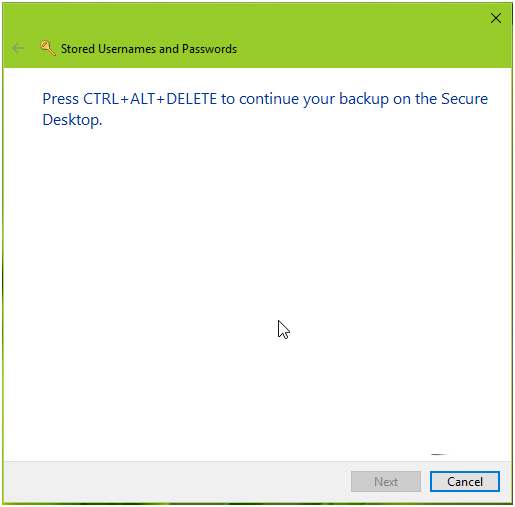Image resolution: width=515 pixels, height=507 pixels.
Task: Click the word Usernames in the title
Action: click(127, 49)
